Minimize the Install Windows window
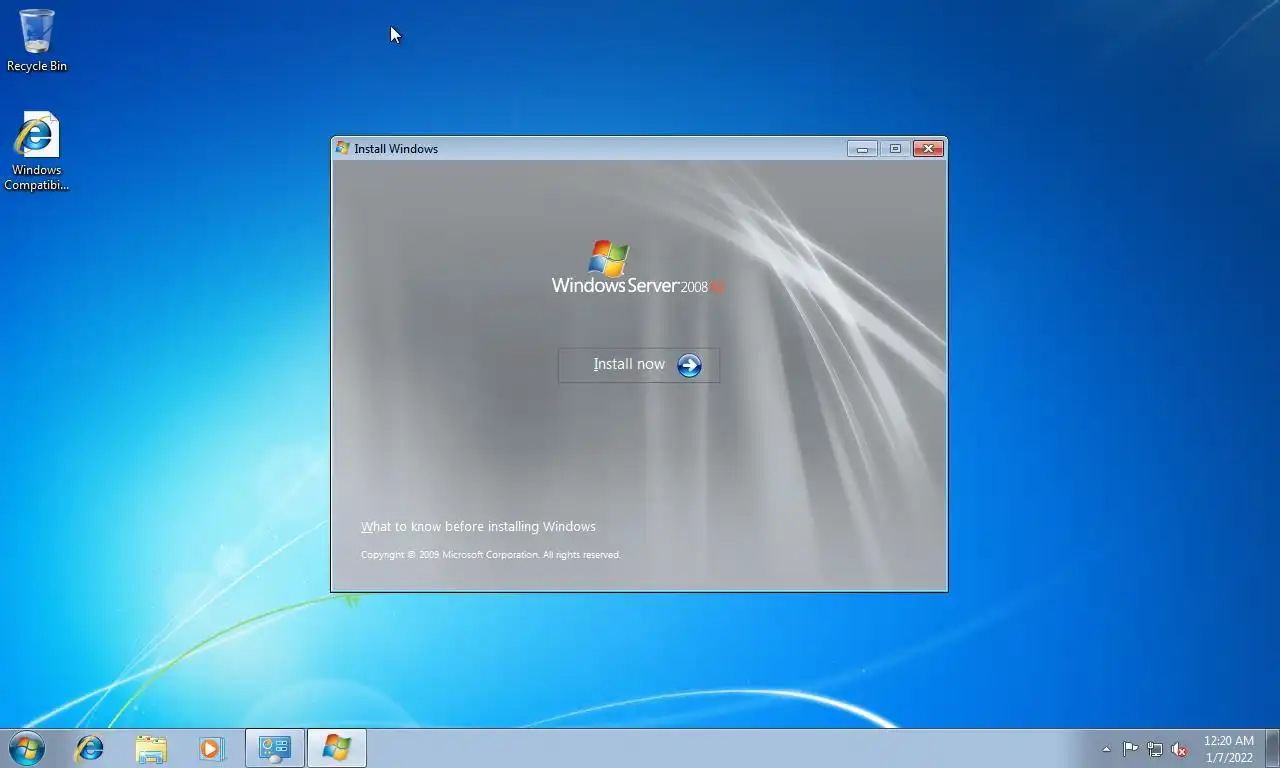 862,148
